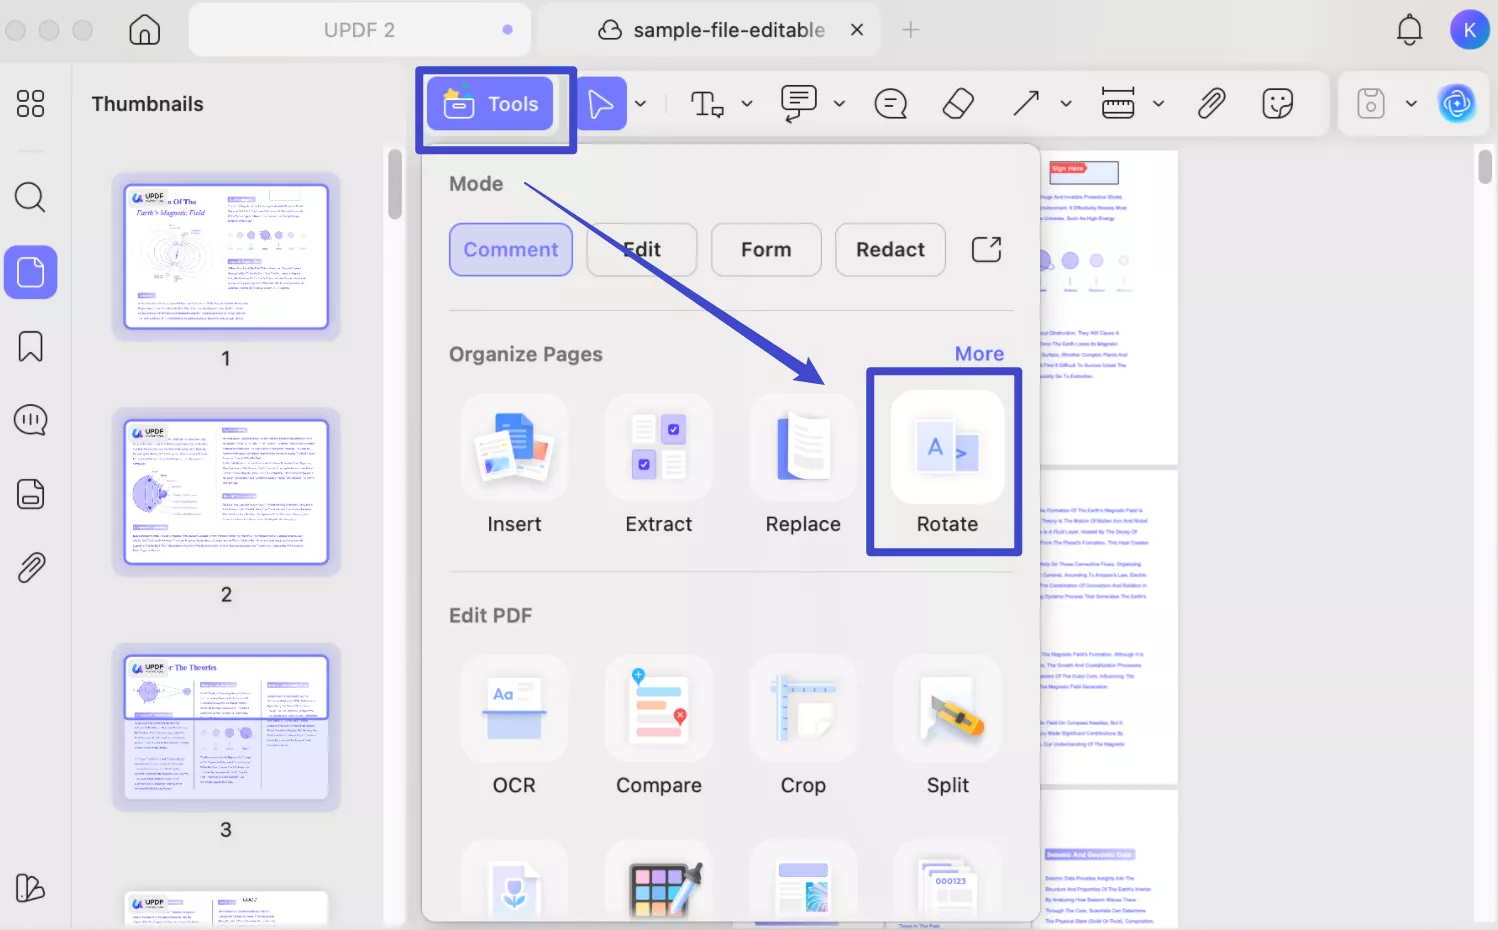Viewport: 1498px width, 930px height.
Task: Click the save icon in toolbar
Action: tap(1370, 103)
